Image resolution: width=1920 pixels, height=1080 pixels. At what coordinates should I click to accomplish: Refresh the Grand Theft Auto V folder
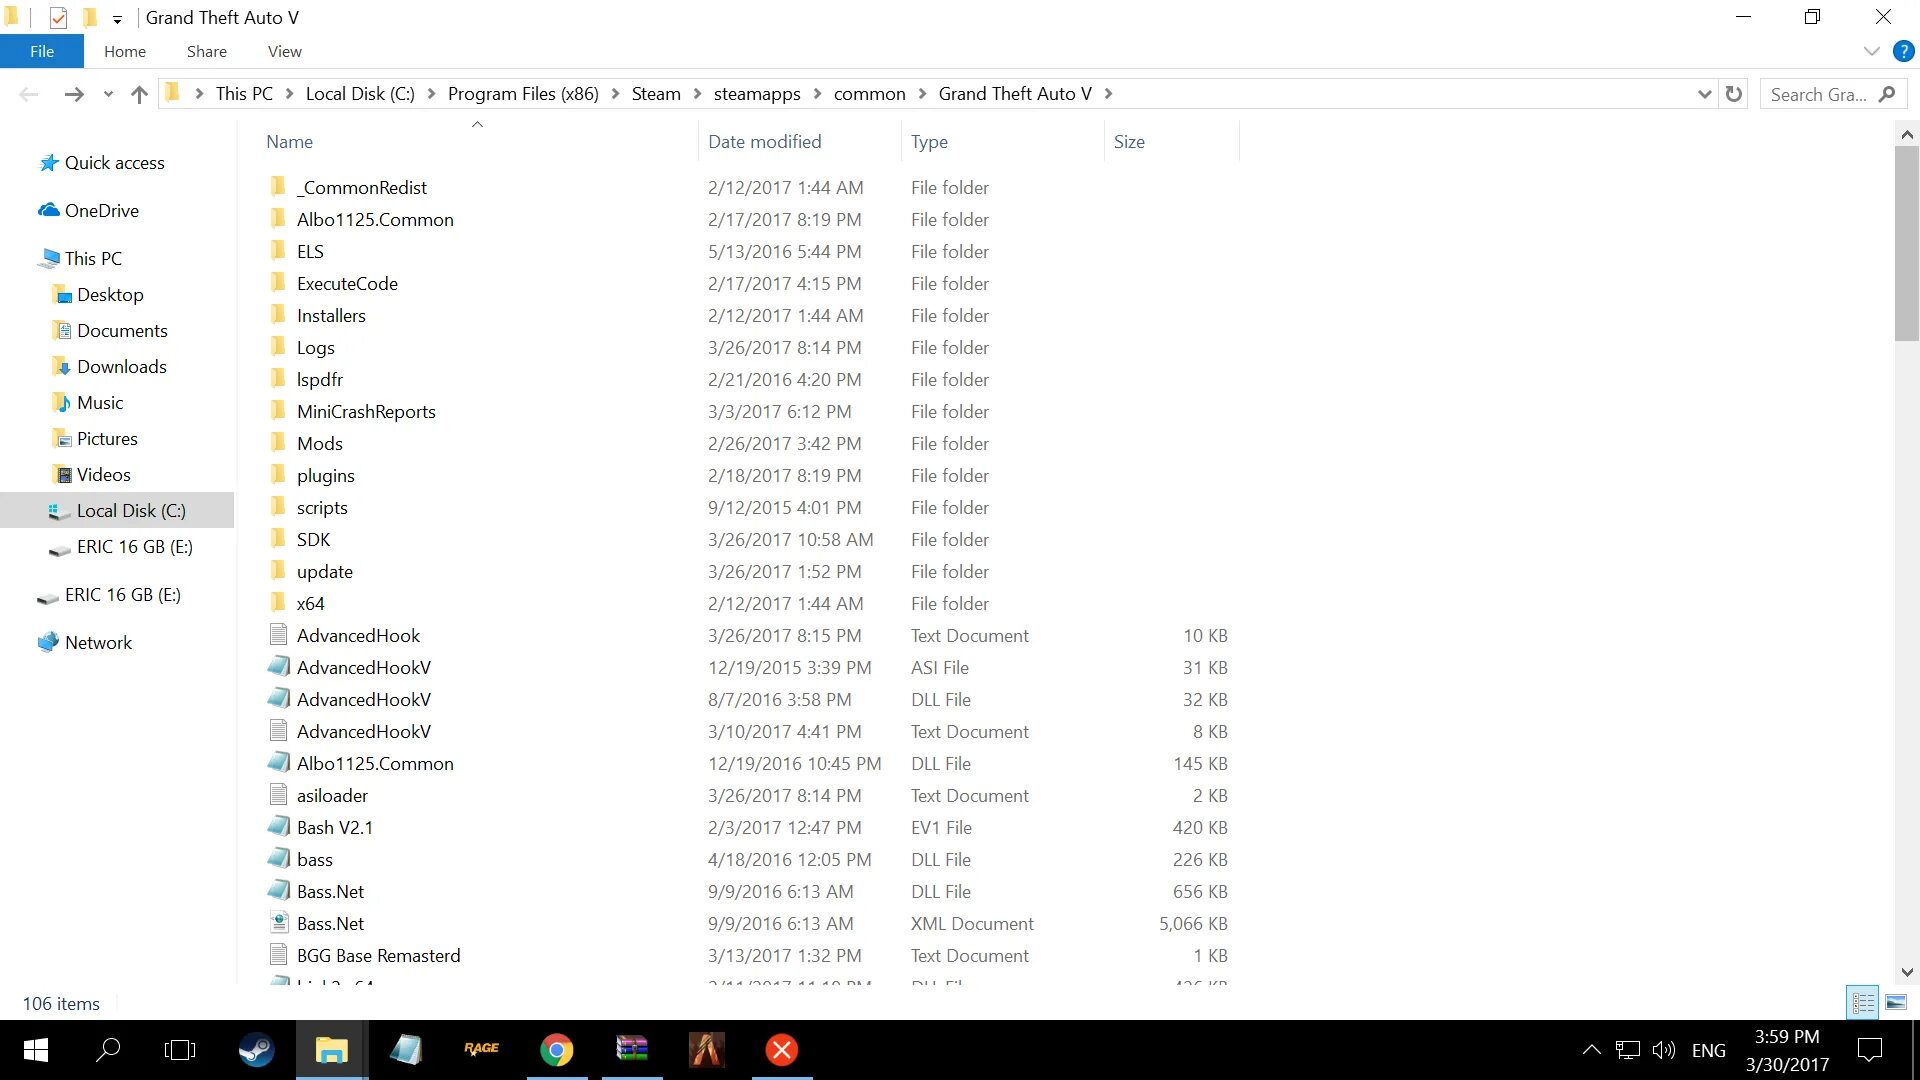pos(1734,94)
